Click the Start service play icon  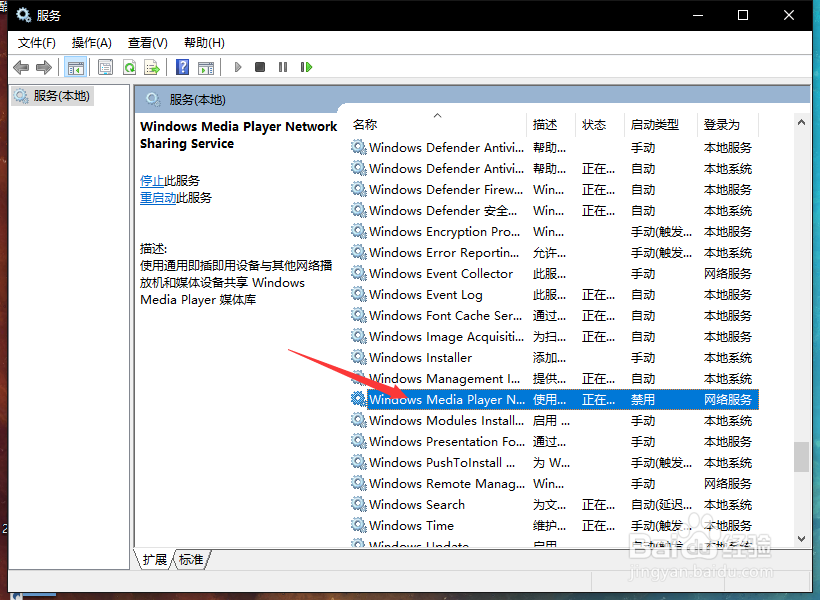coord(238,67)
